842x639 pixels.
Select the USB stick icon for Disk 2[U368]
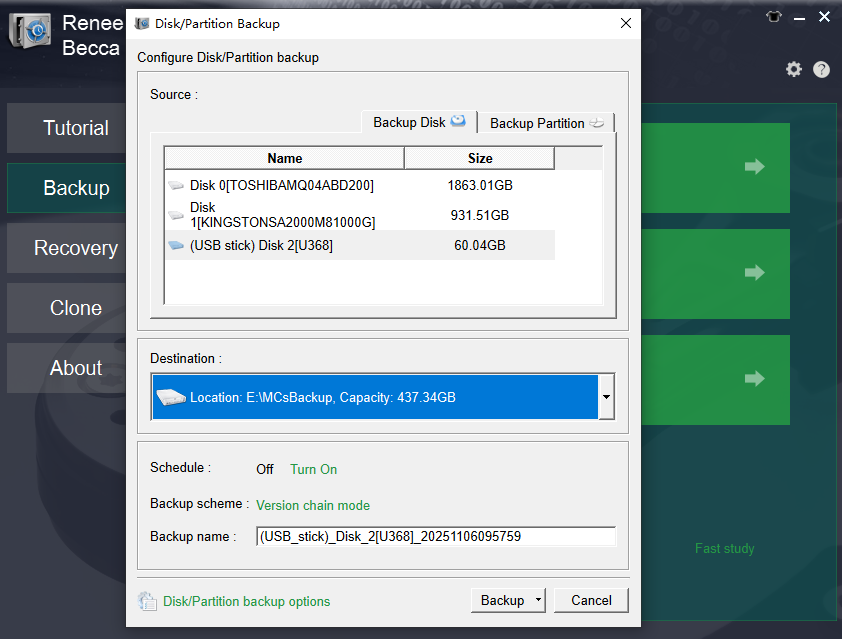coord(176,245)
